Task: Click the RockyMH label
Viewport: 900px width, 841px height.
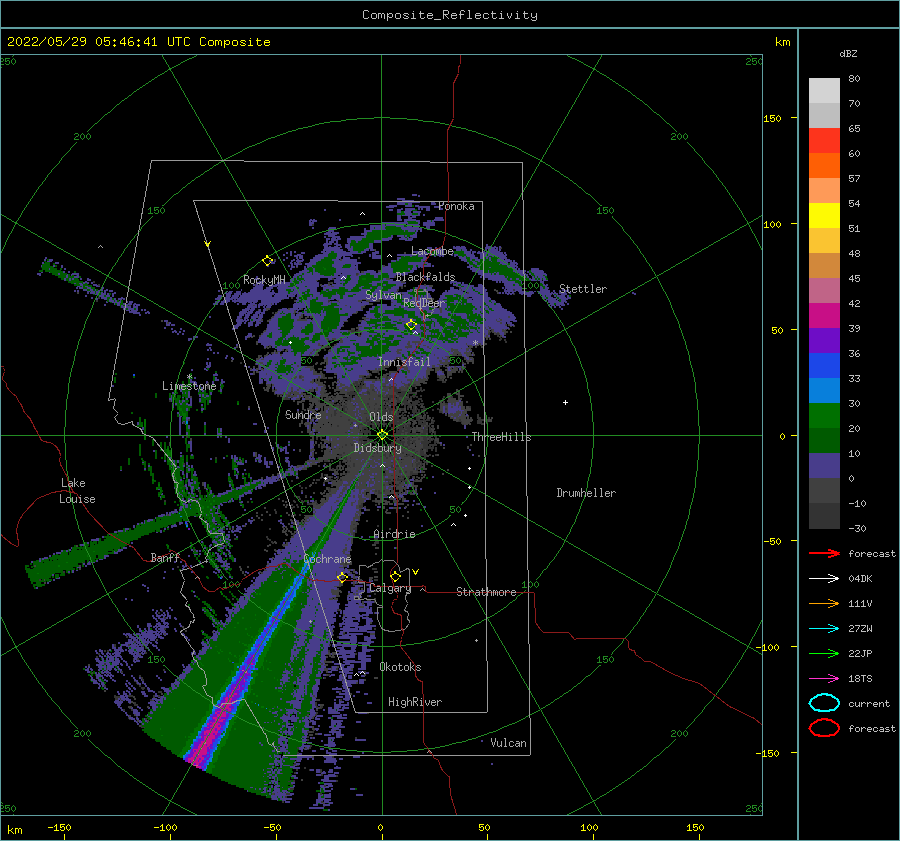Action: (264, 280)
